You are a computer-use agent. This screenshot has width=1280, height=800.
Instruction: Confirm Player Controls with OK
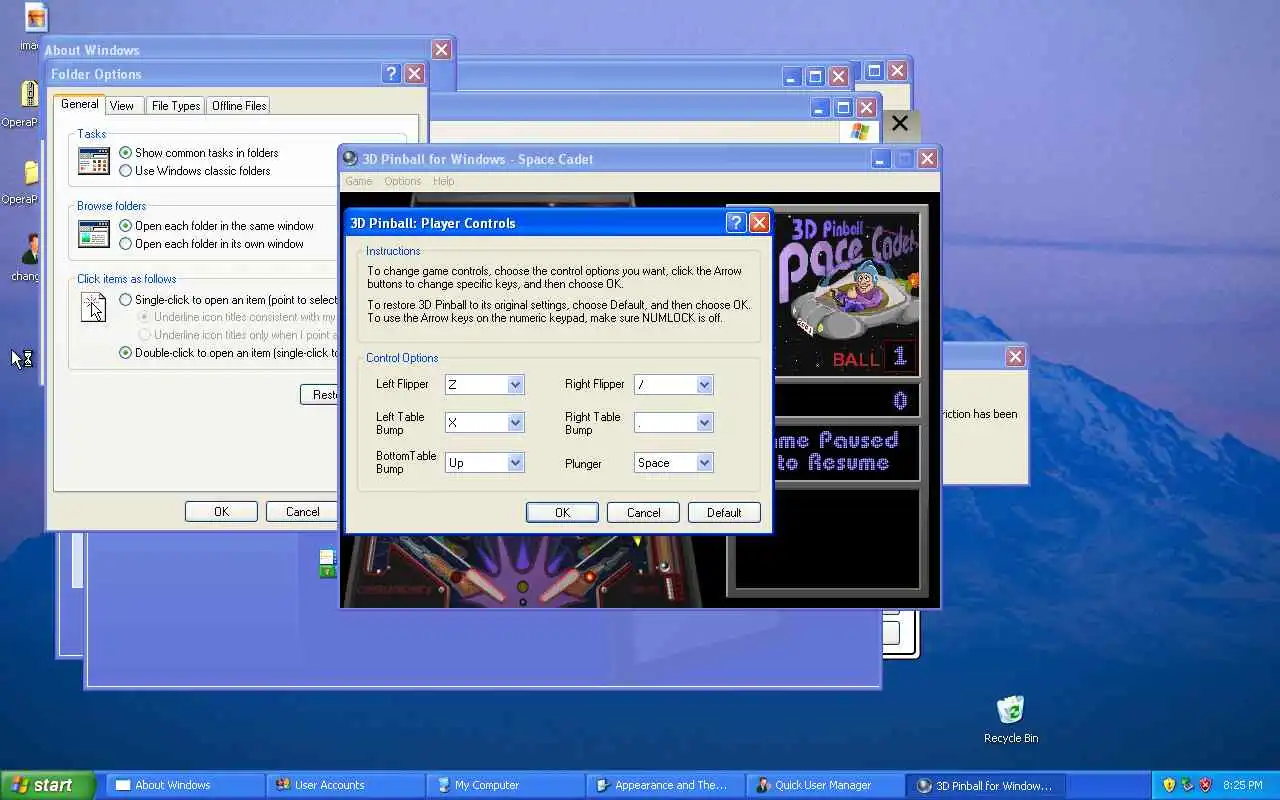pyautogui.click(x=562, y=513)
